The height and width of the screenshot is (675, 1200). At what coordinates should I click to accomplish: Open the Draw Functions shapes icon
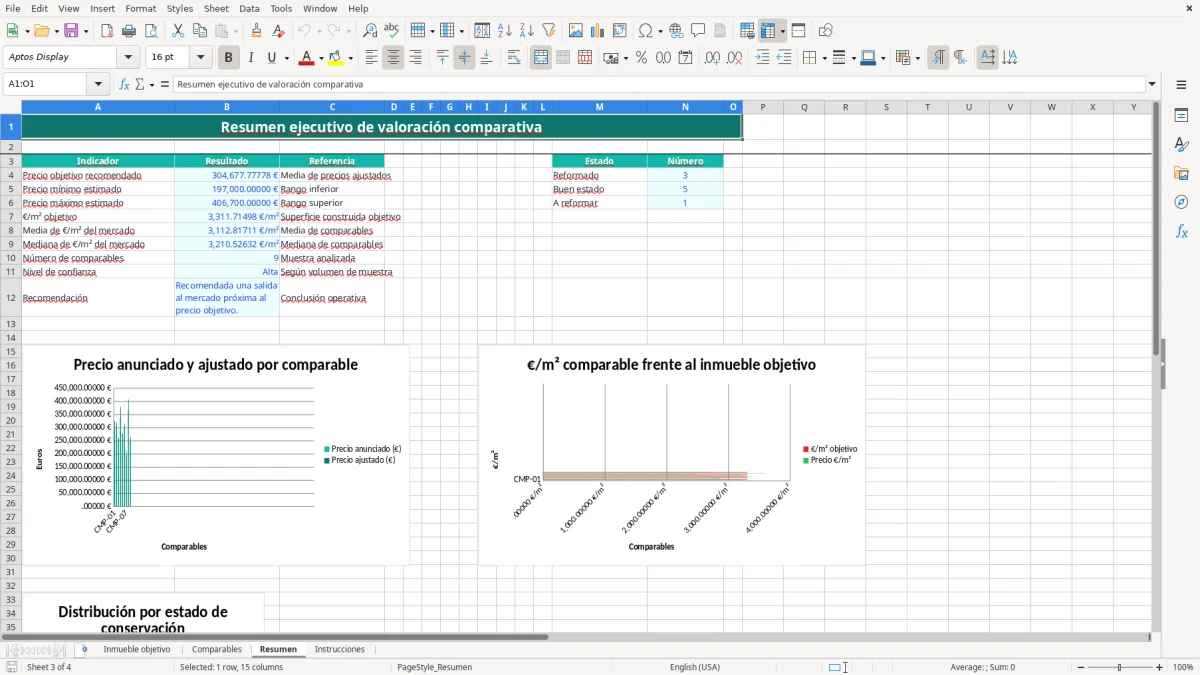(825, 31)
